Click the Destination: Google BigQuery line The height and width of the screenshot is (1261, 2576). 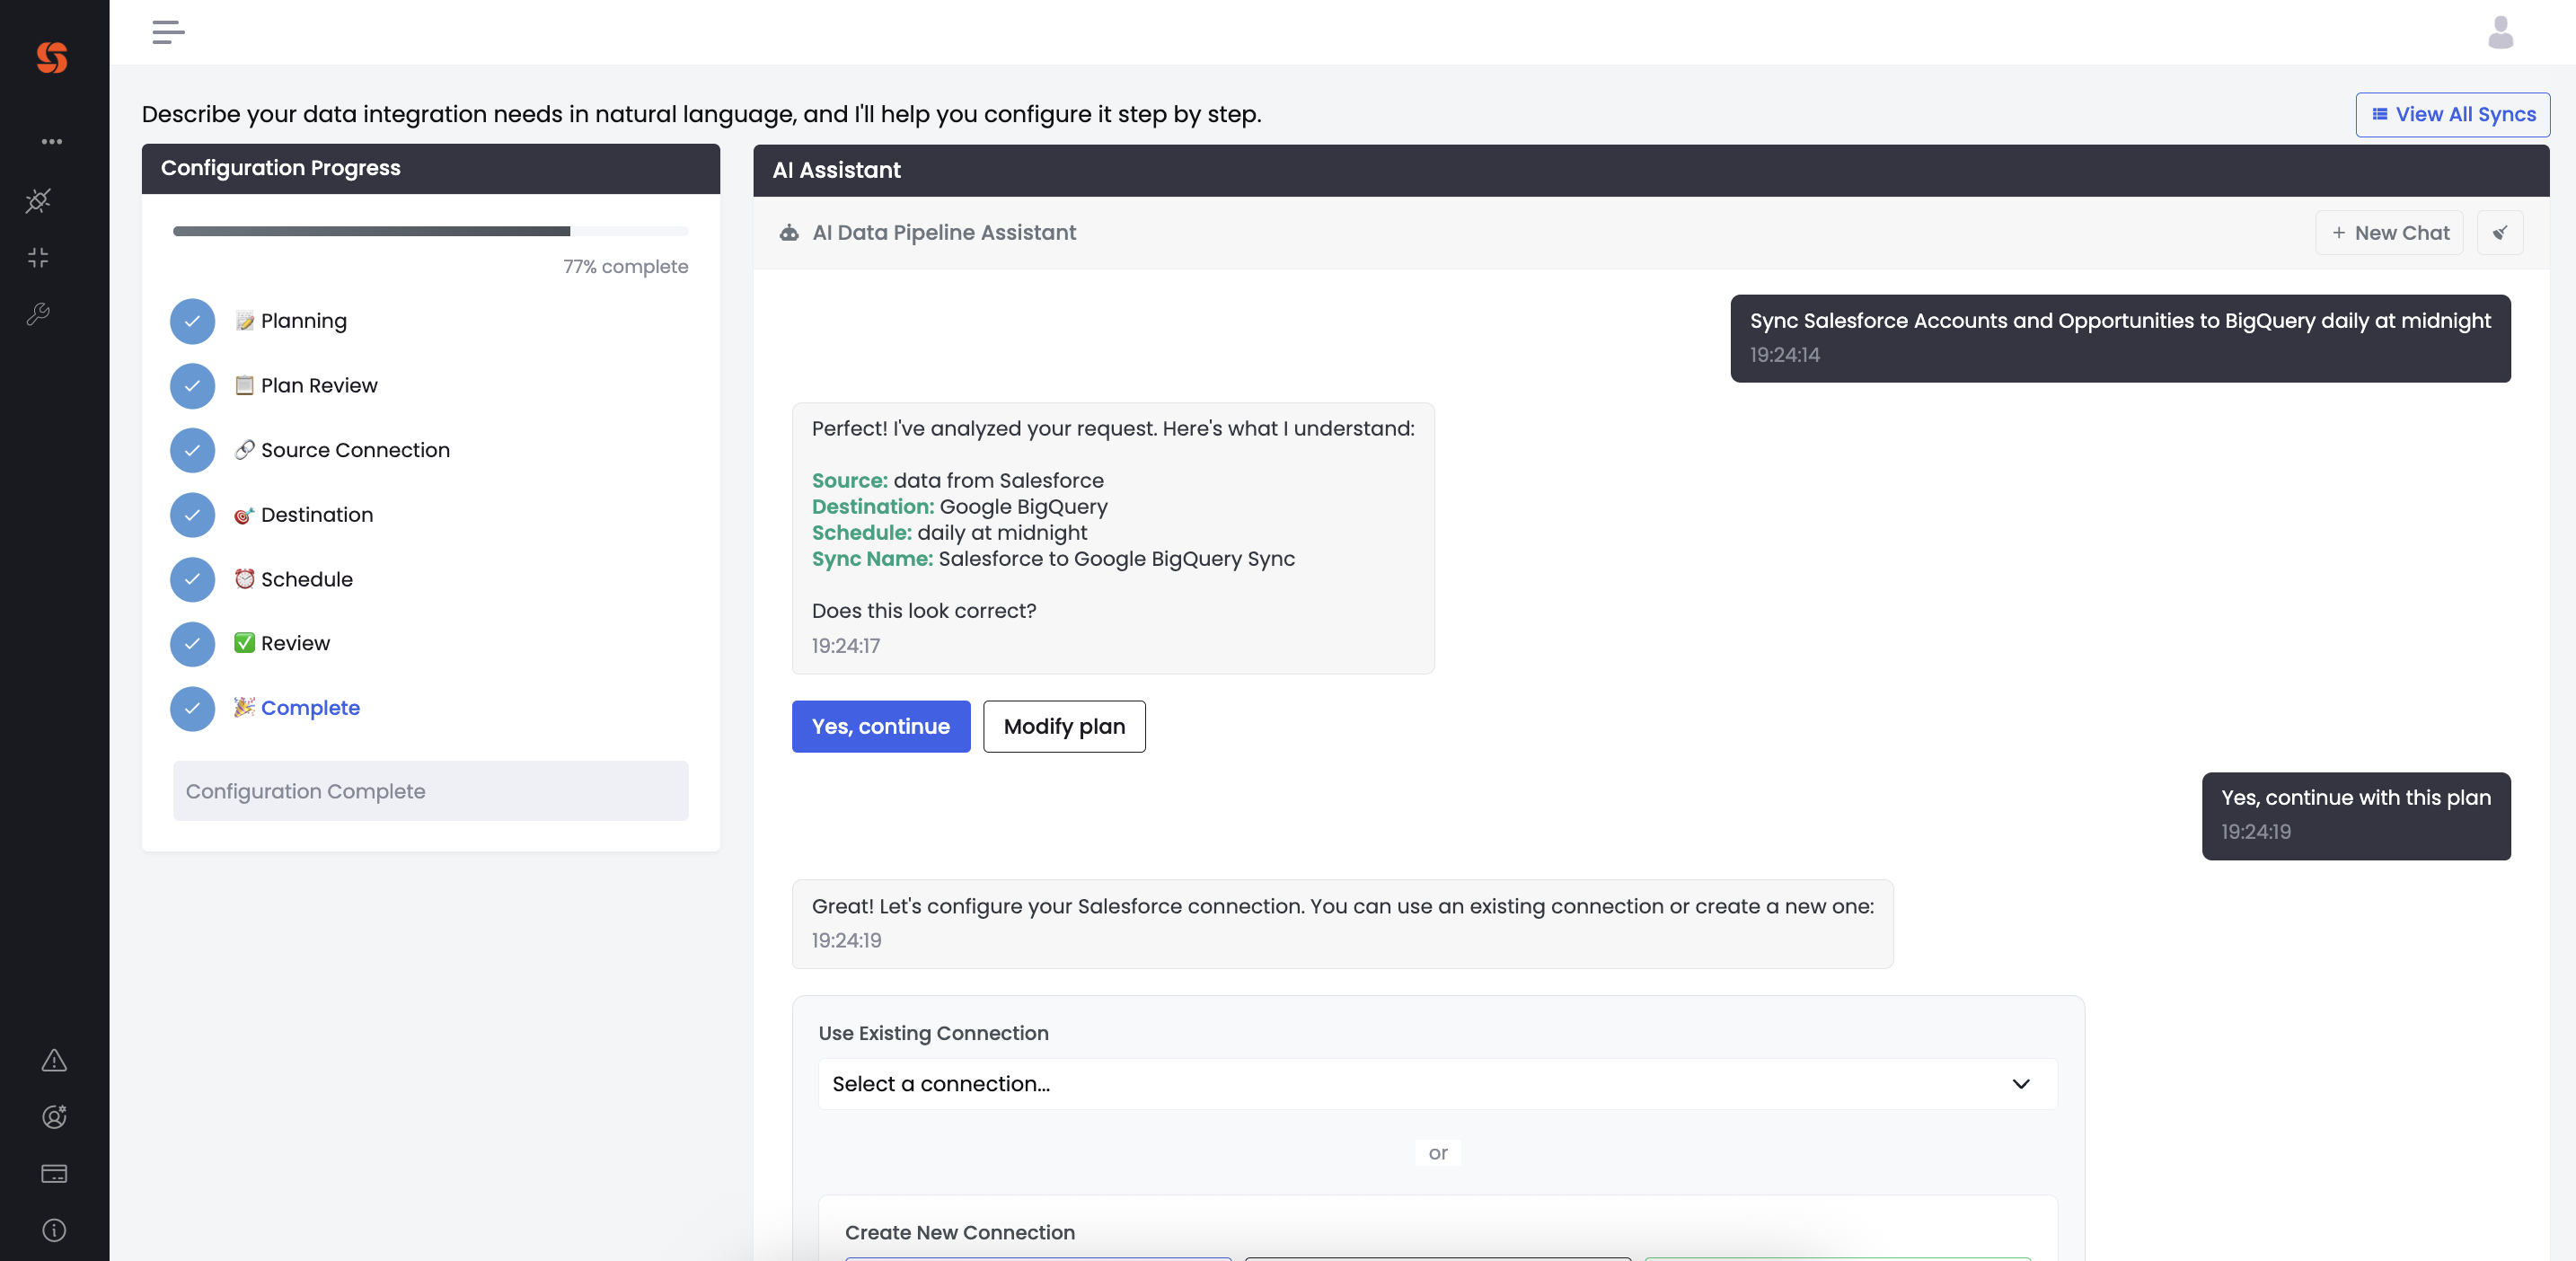959,507
